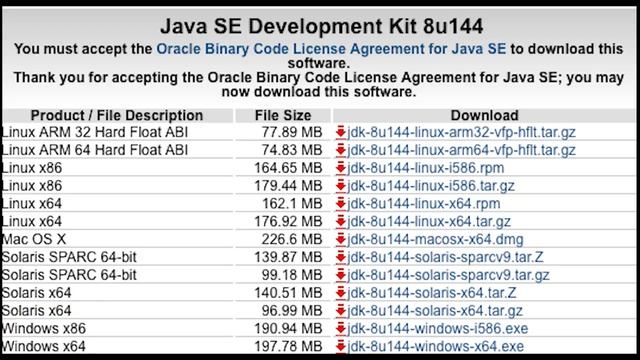This screenshot has width=640, height=360.
Task: Download the jdk-8u144-linux-x64.rpm file
Action: [424, 204]
